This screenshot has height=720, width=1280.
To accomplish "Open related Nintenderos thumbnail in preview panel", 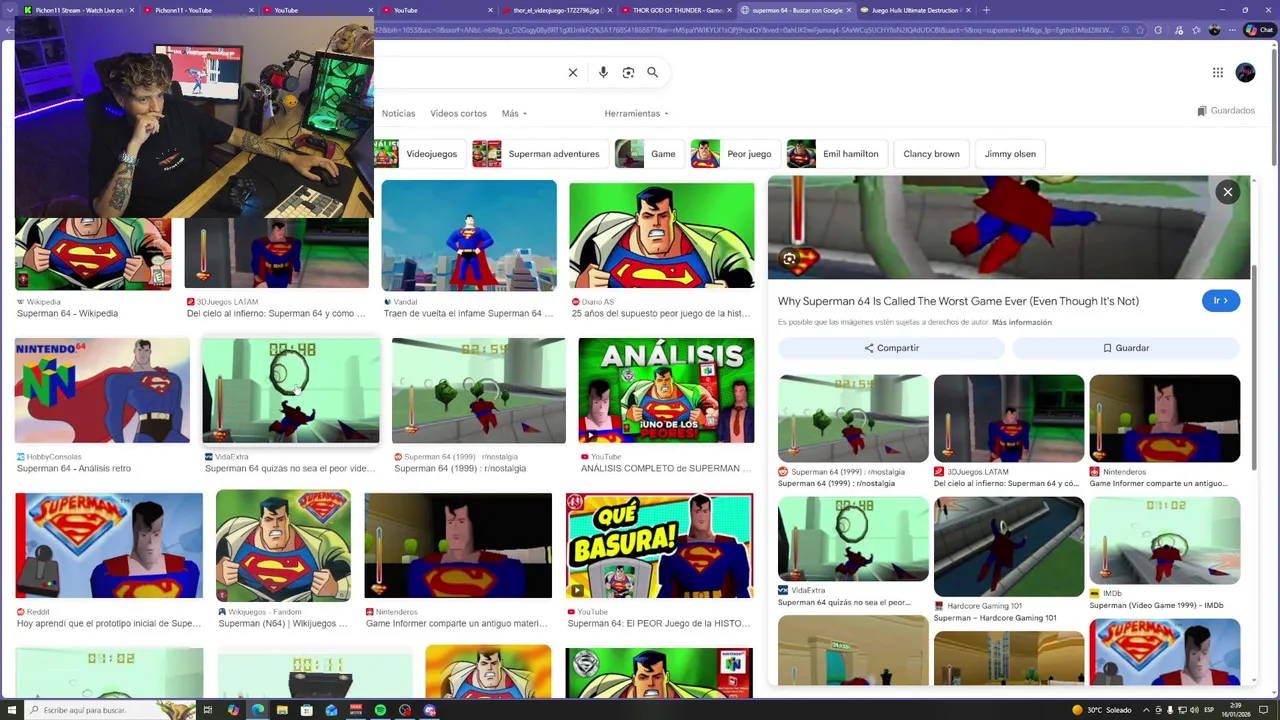I will [1165, 418].
